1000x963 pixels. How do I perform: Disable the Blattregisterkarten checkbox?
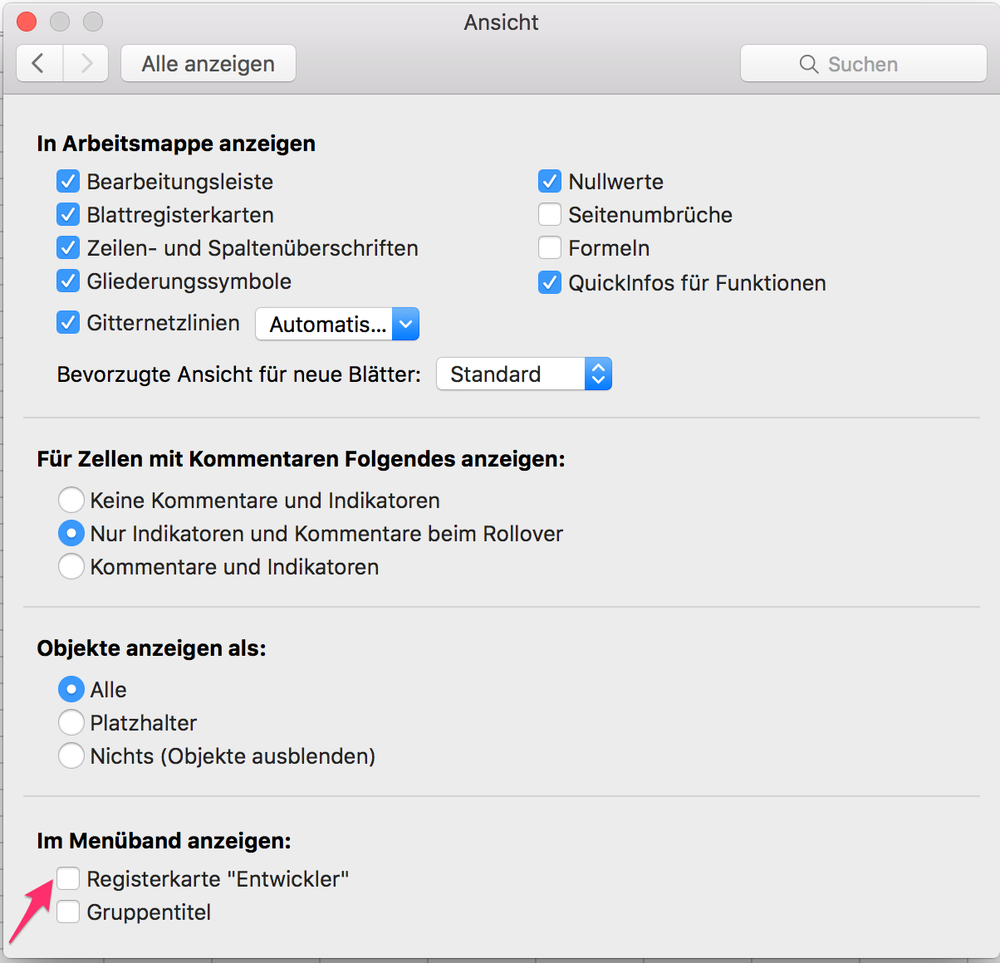[x=68, y=215]
